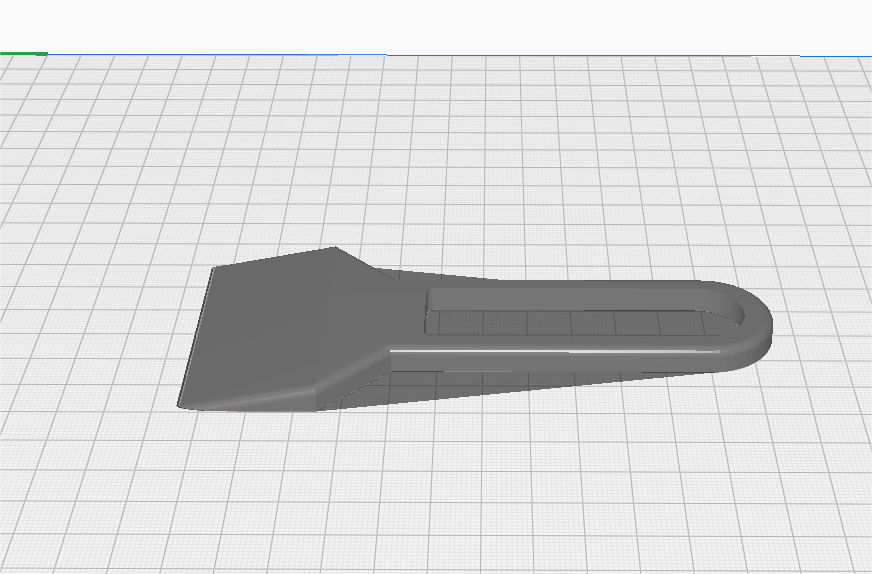The height and width of the screenshot is (574, 872).
Task: Click empty build plate grid left of model
Action: pyautogui.click(x=90, y=330)
